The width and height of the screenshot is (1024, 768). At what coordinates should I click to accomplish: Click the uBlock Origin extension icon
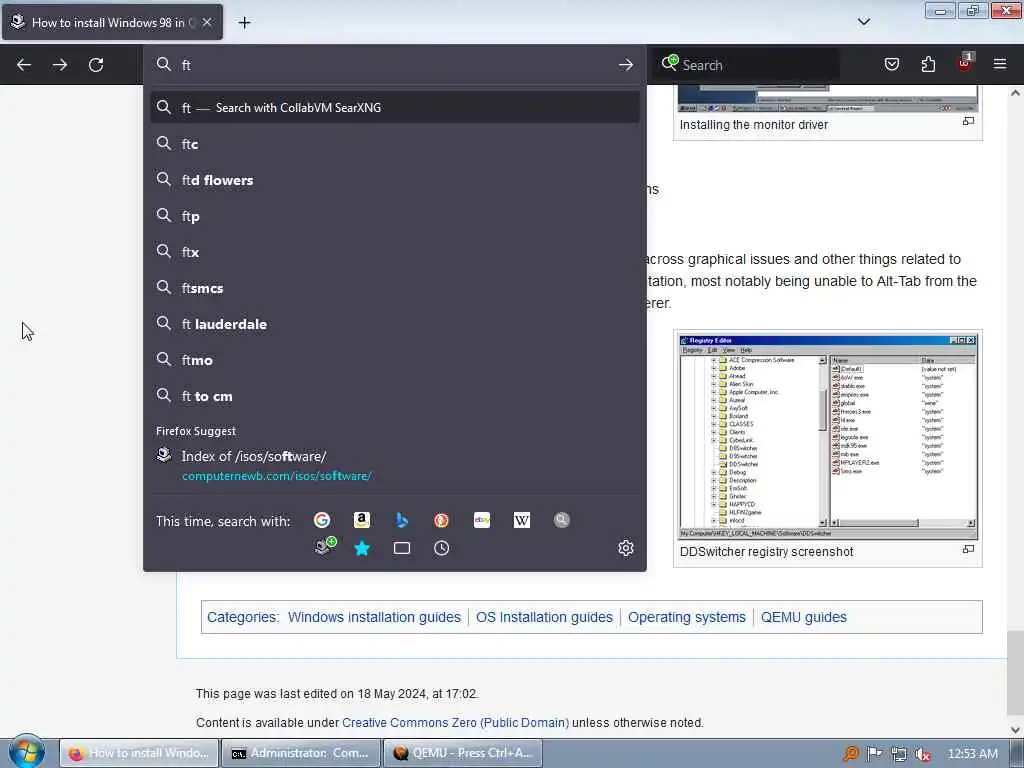[x=965, y=63]
